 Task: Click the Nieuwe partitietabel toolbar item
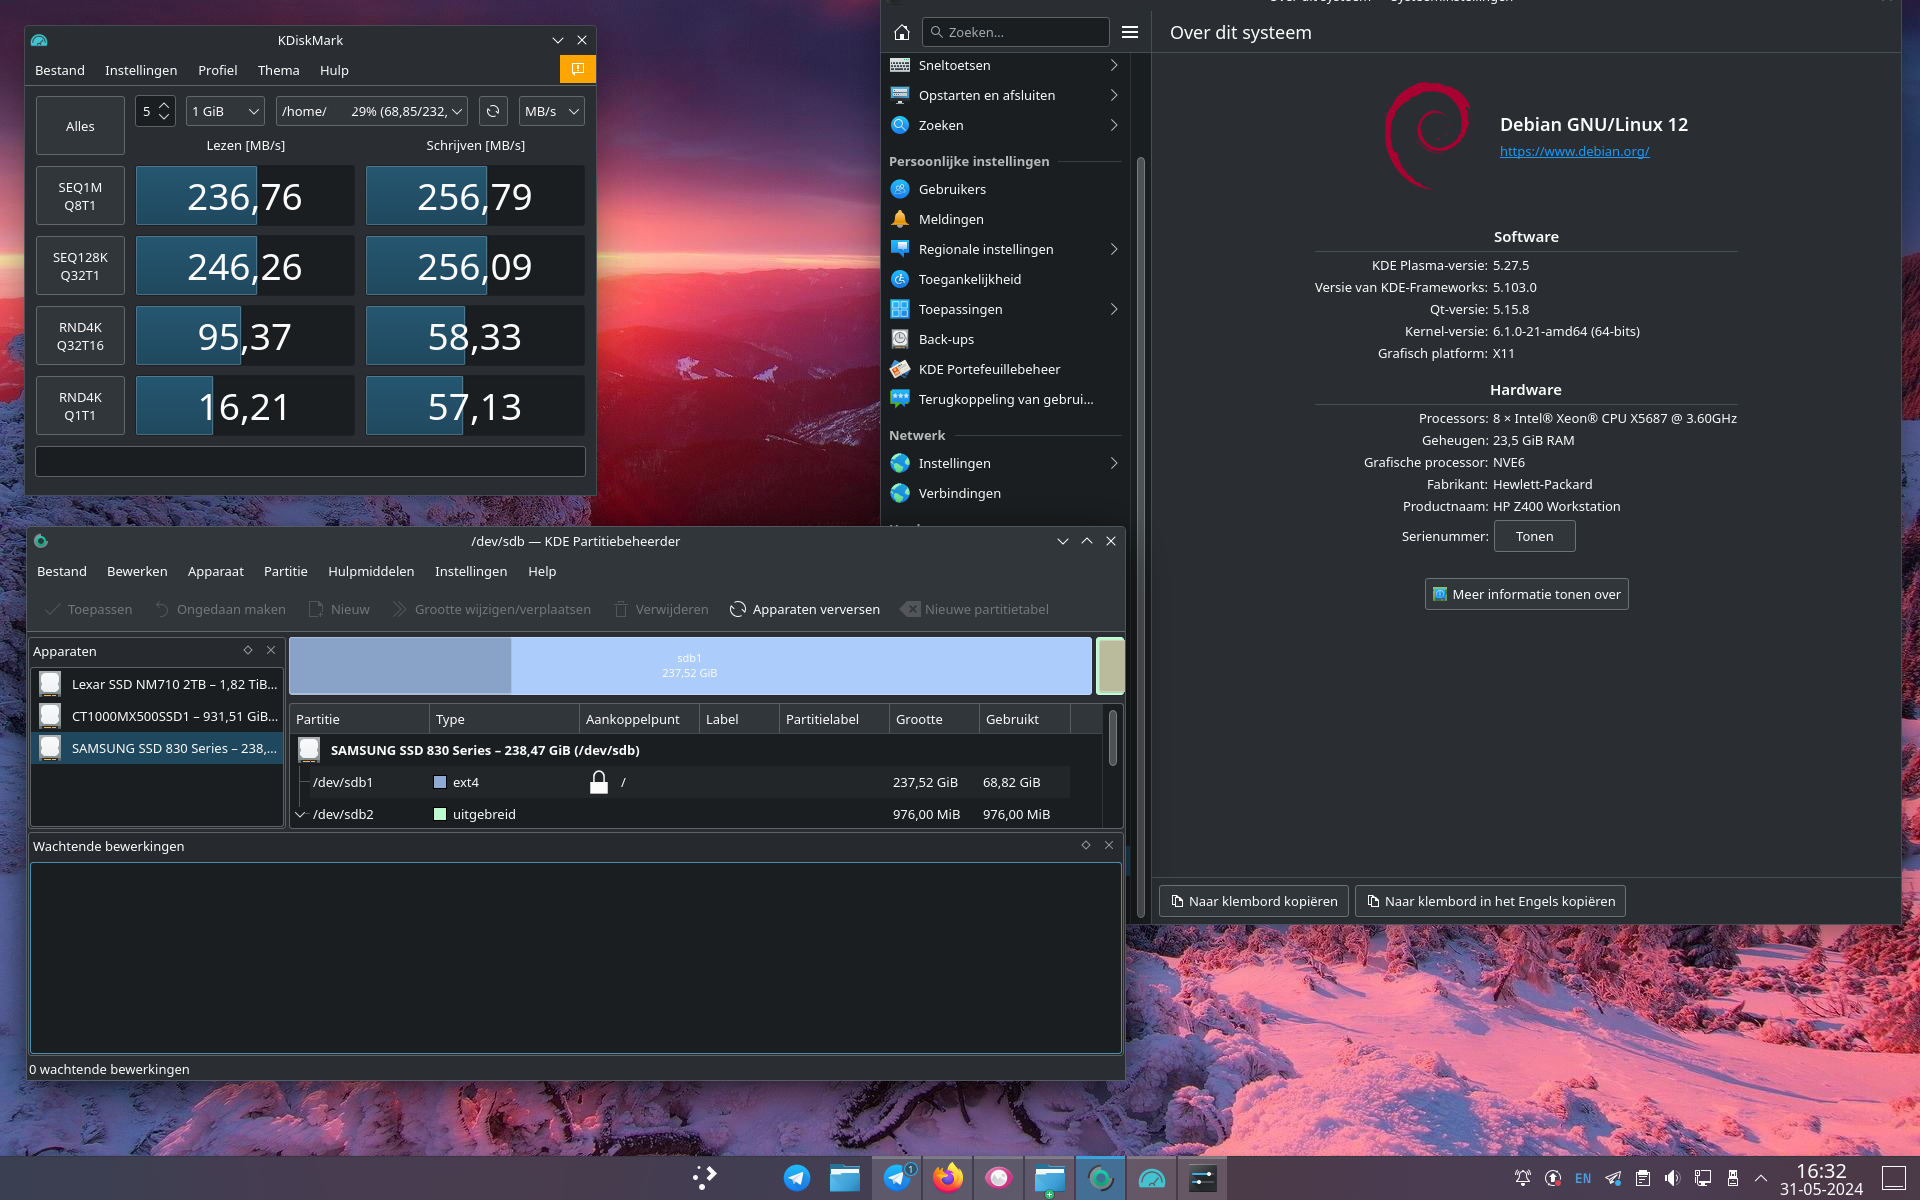[975, 609]
